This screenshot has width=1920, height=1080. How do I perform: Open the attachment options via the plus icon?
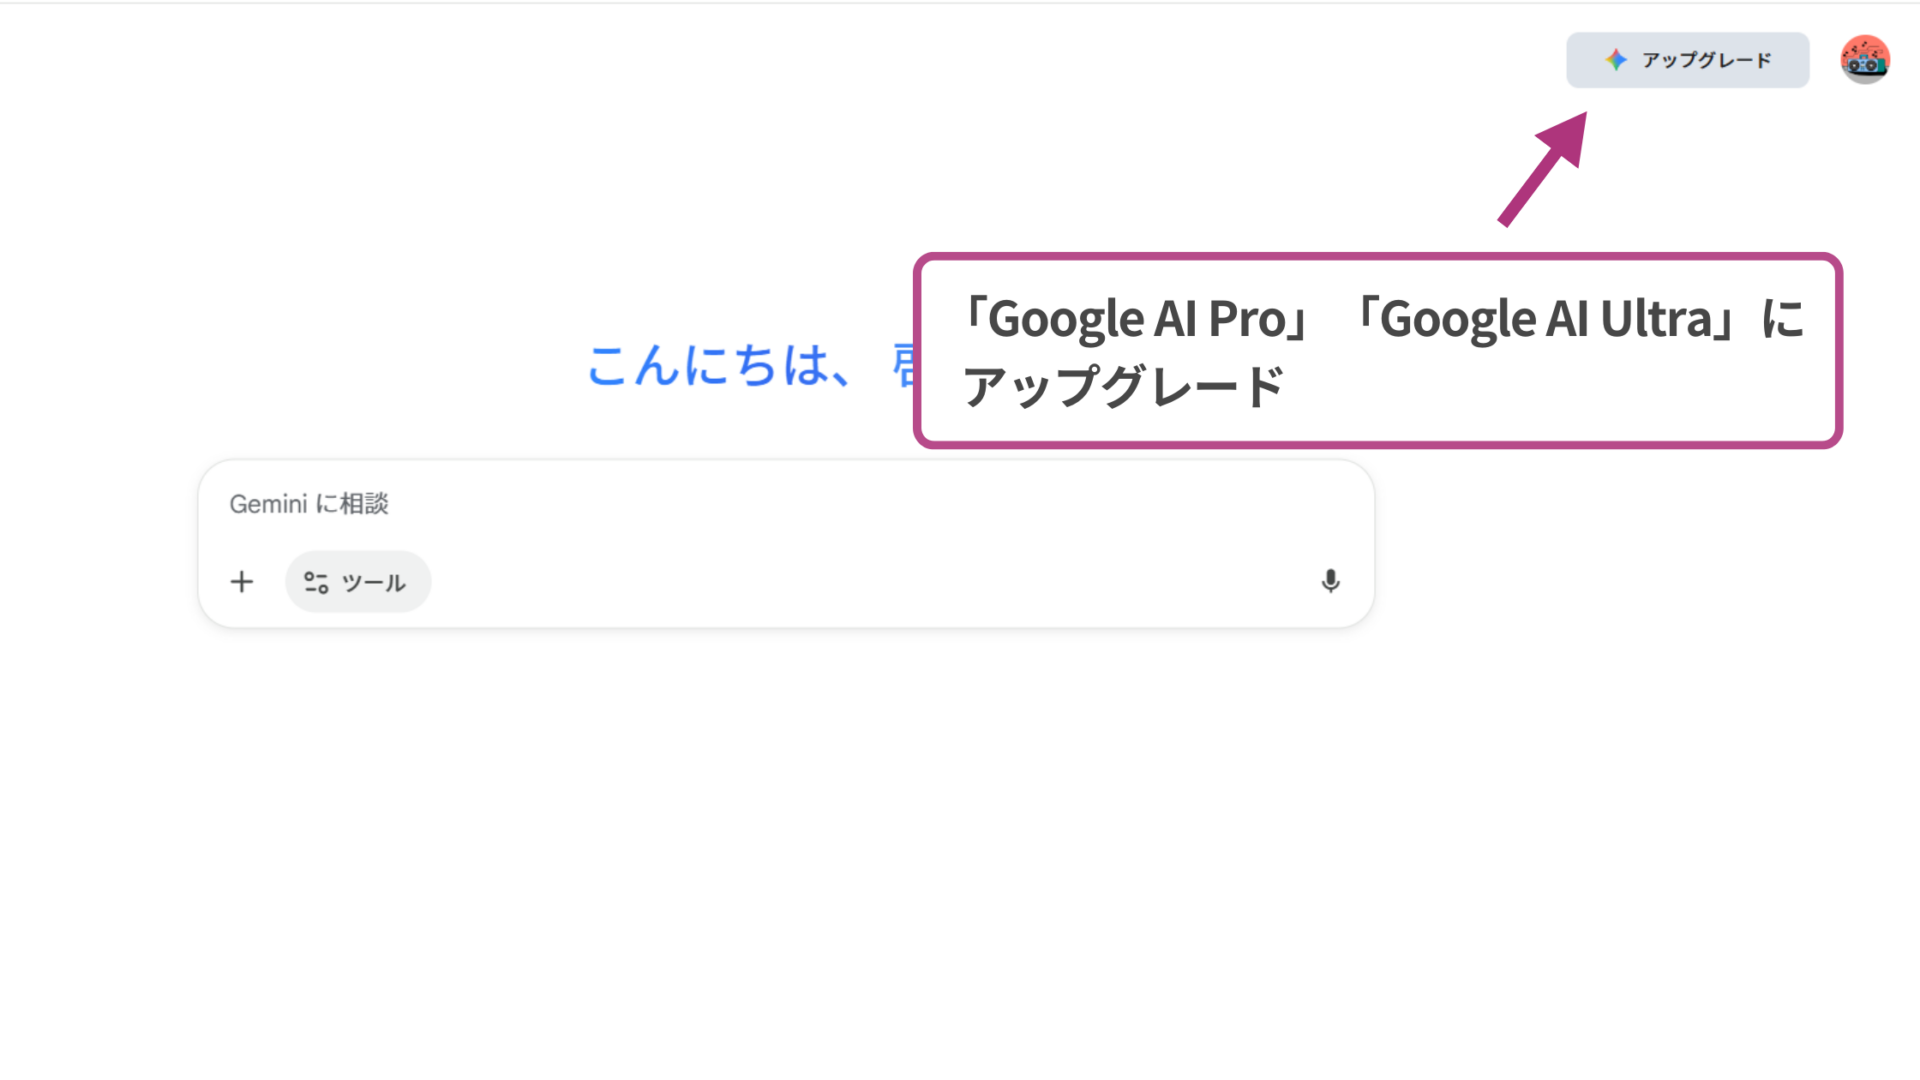(x=241, y=581)
